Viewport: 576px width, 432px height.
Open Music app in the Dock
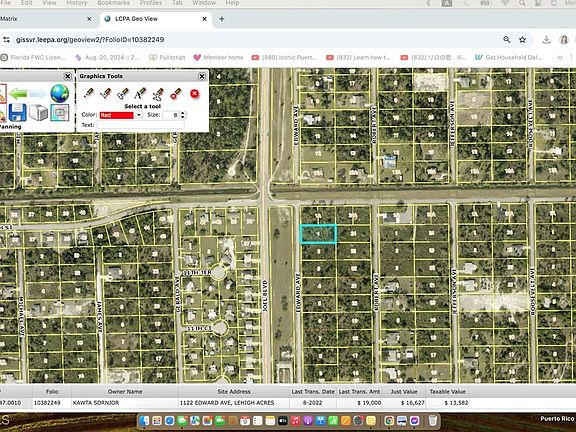pyautogui.click(x=295, y=420)
